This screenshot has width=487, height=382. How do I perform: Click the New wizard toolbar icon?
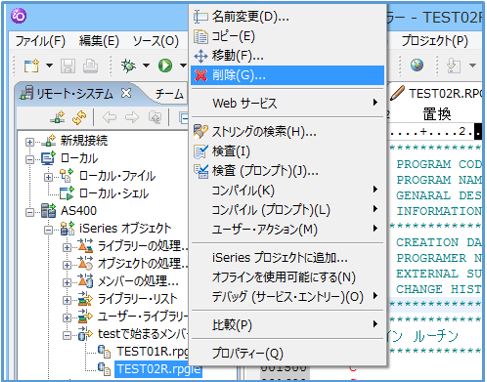coord(31,66)
